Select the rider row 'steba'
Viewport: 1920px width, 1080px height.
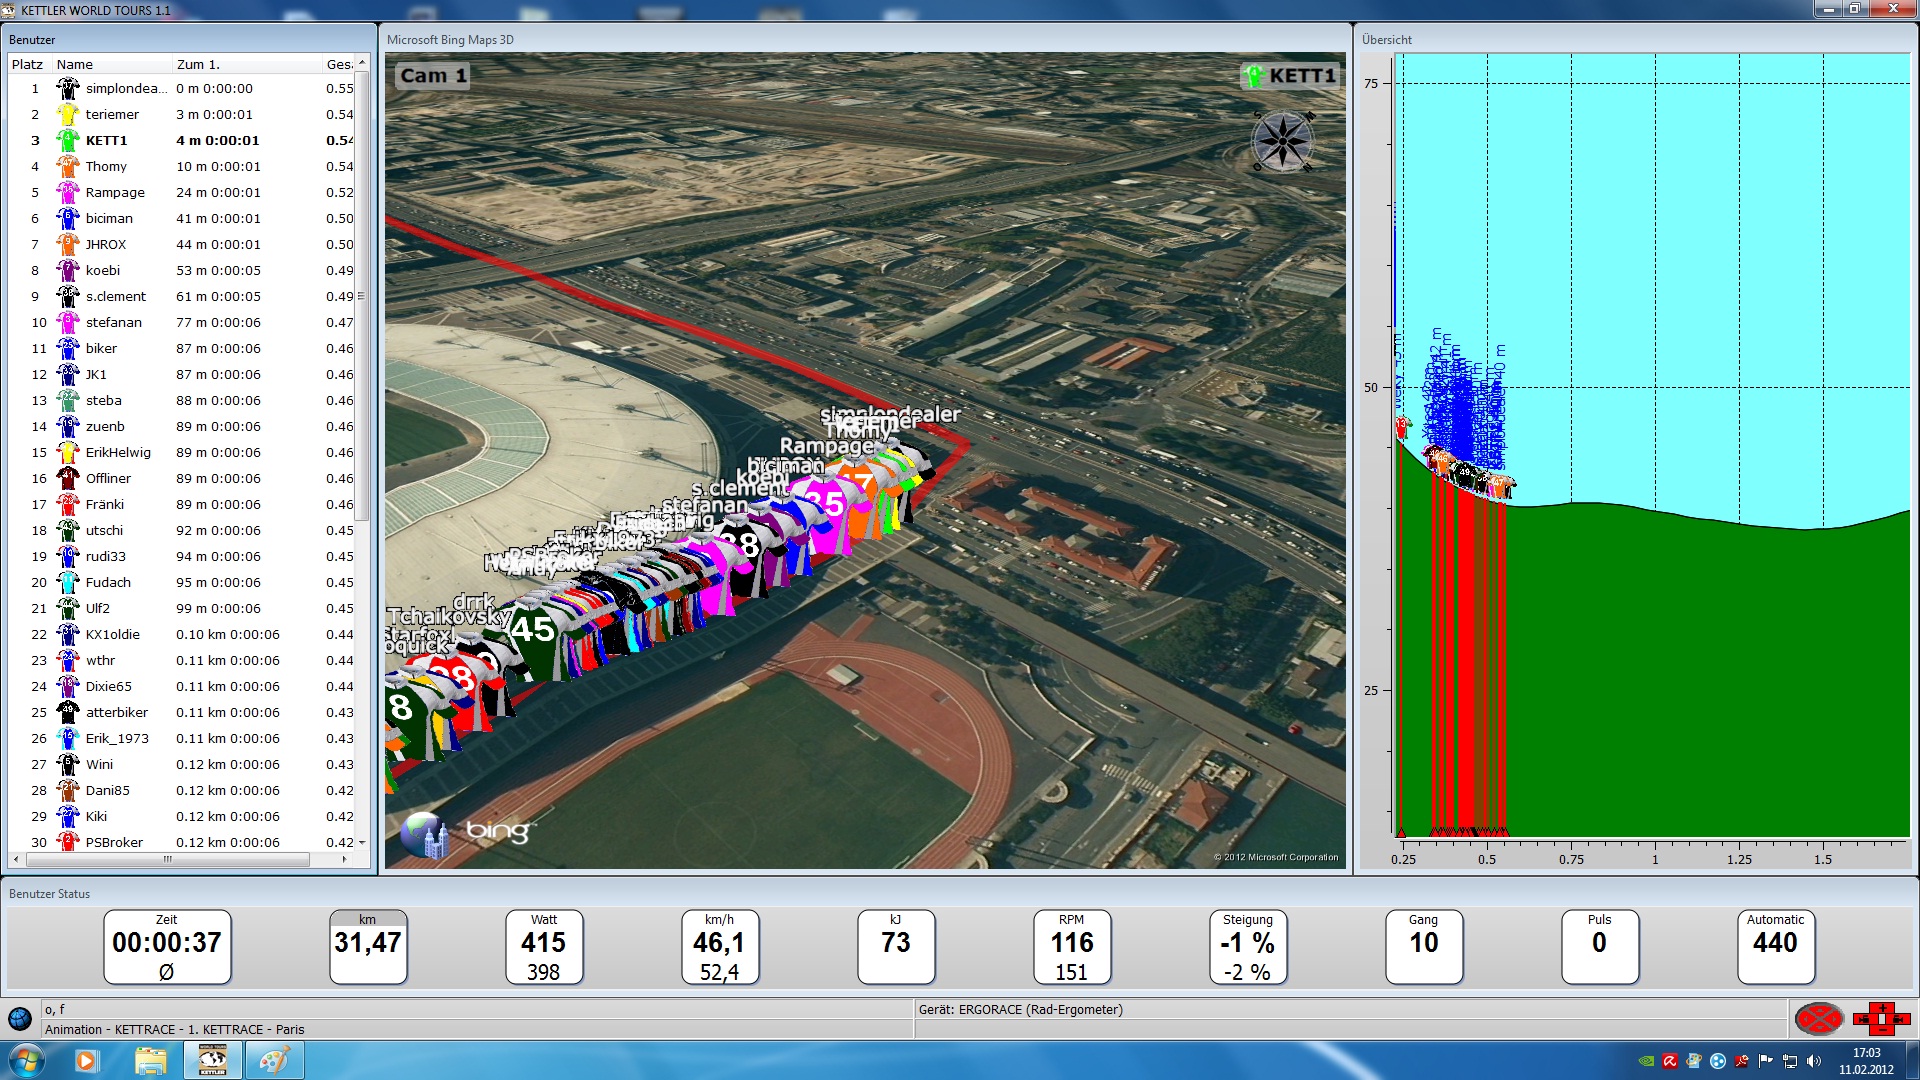pyautogui.click(x=182, y=400)
